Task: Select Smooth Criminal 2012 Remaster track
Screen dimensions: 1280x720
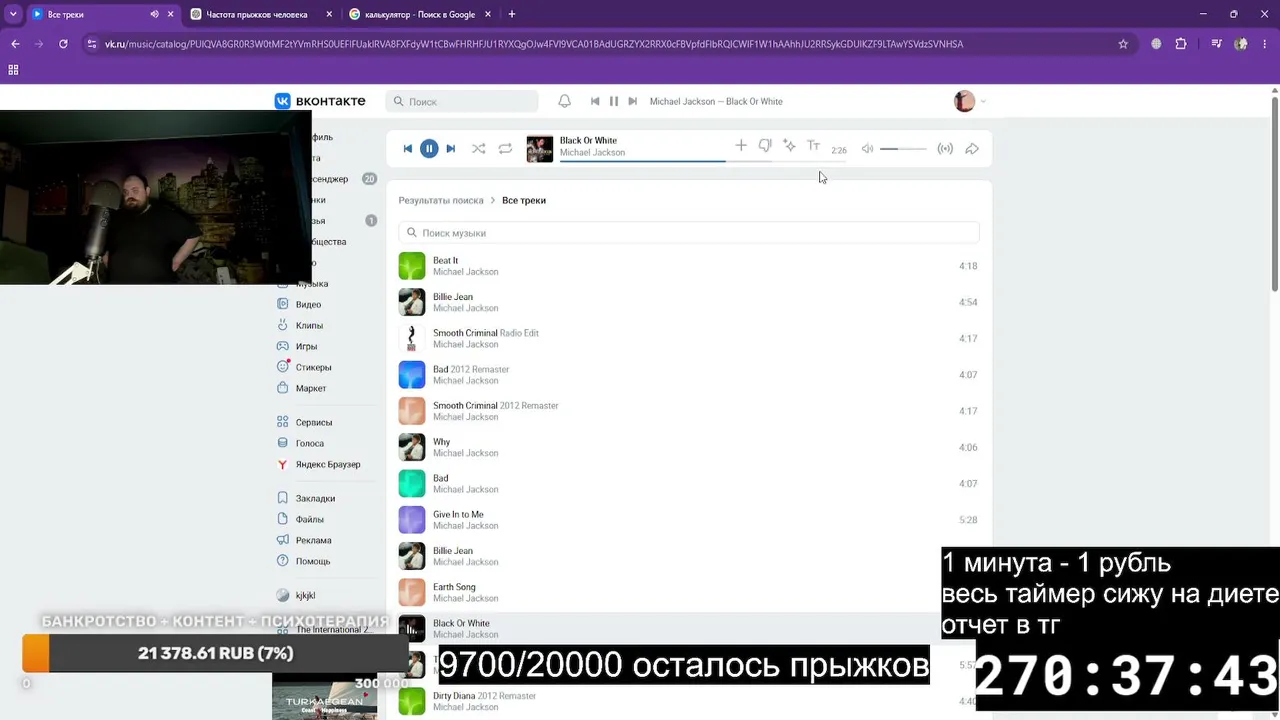Action: coord(689,411)
